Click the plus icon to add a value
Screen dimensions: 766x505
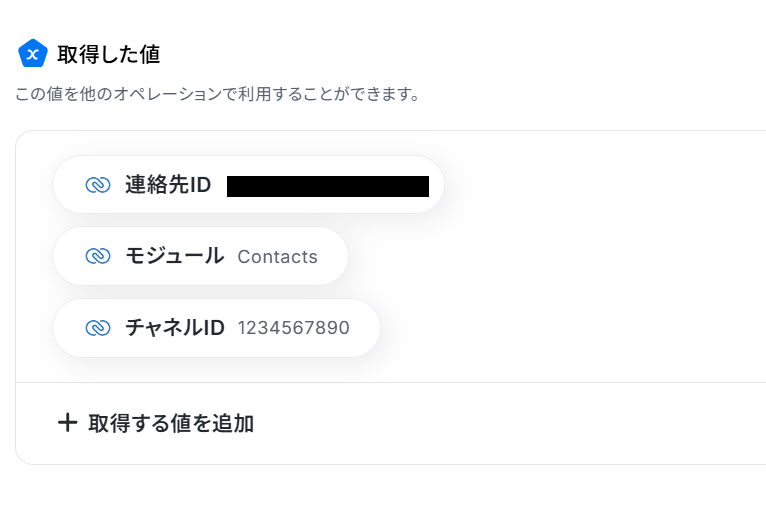[67, 423]
